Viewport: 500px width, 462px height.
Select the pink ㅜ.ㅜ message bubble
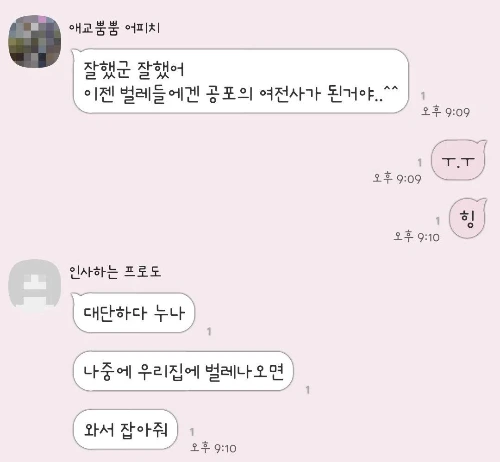pos(459,160)
